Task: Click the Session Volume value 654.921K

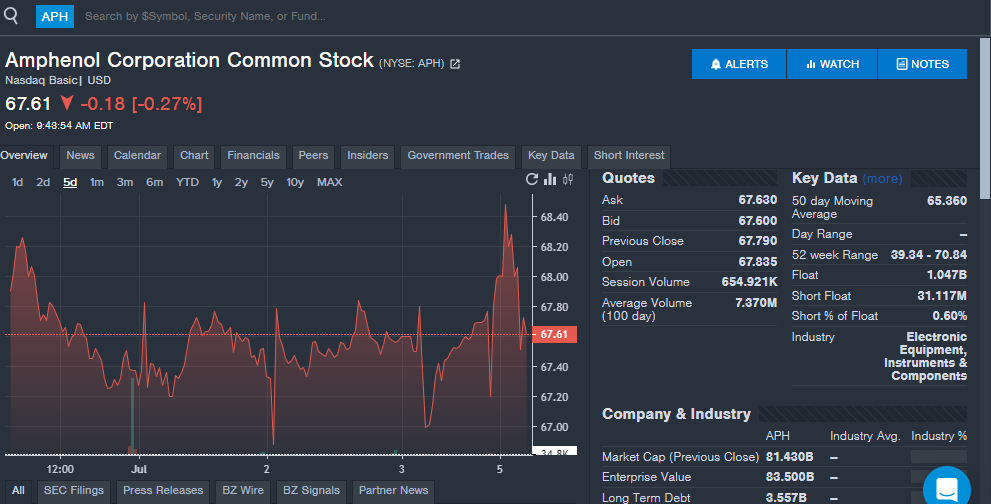Action: click(749, 282)
